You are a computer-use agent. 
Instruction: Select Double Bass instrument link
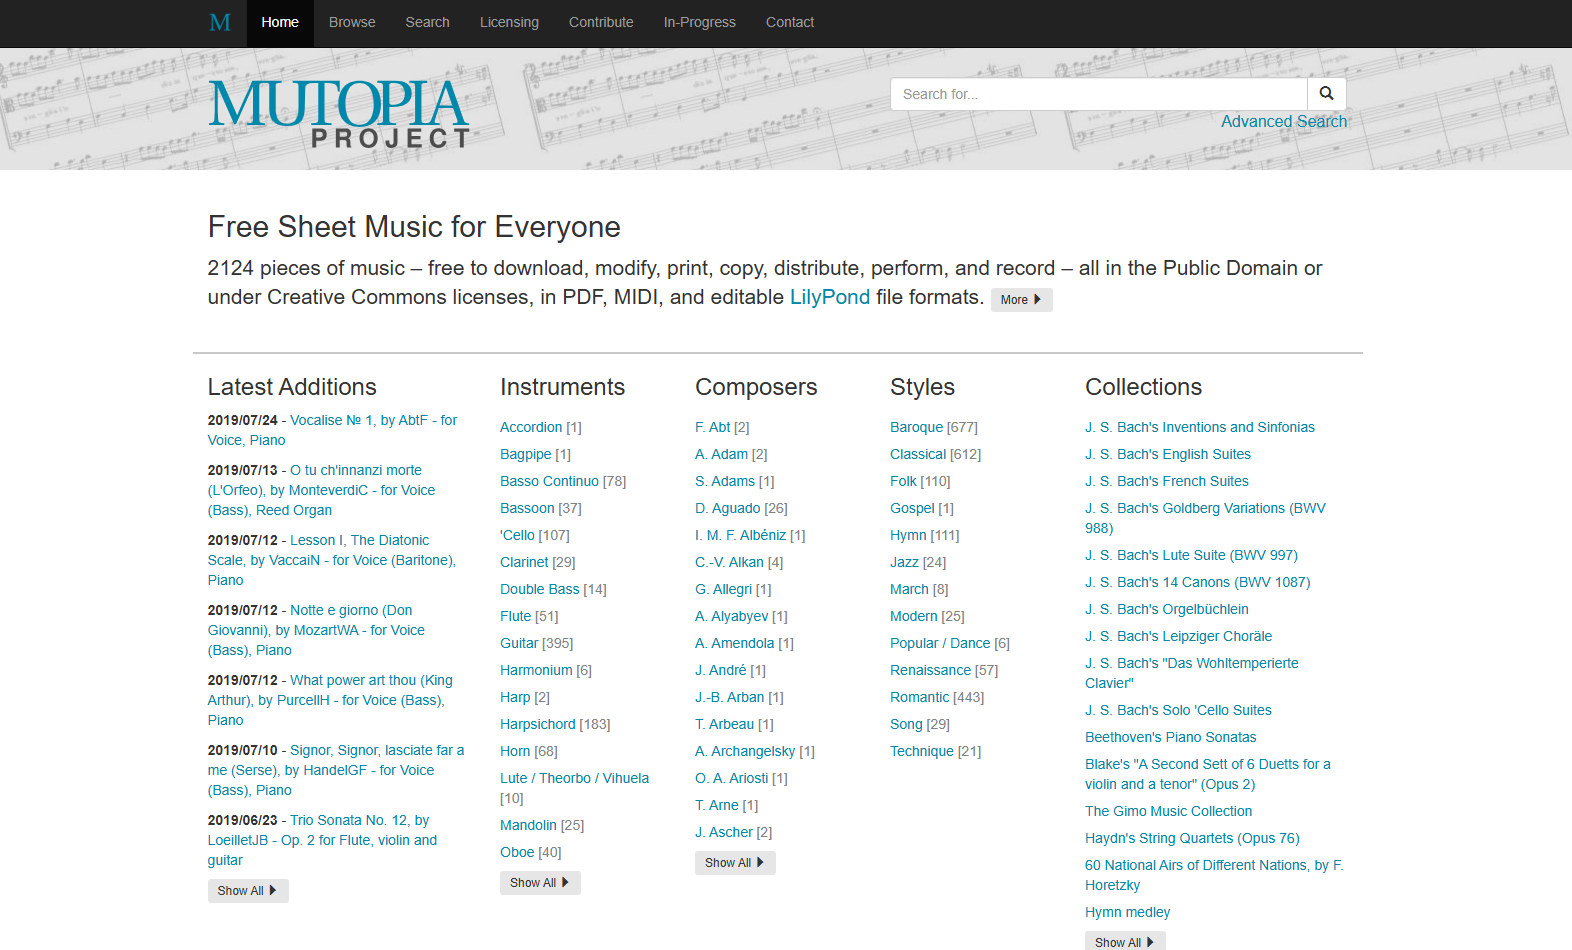[540, 589]
